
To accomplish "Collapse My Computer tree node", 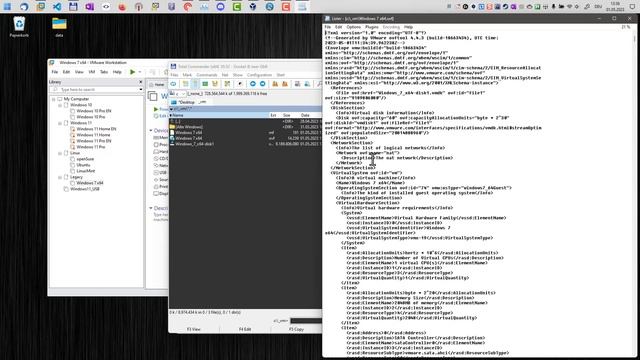I will click(53, 99).
